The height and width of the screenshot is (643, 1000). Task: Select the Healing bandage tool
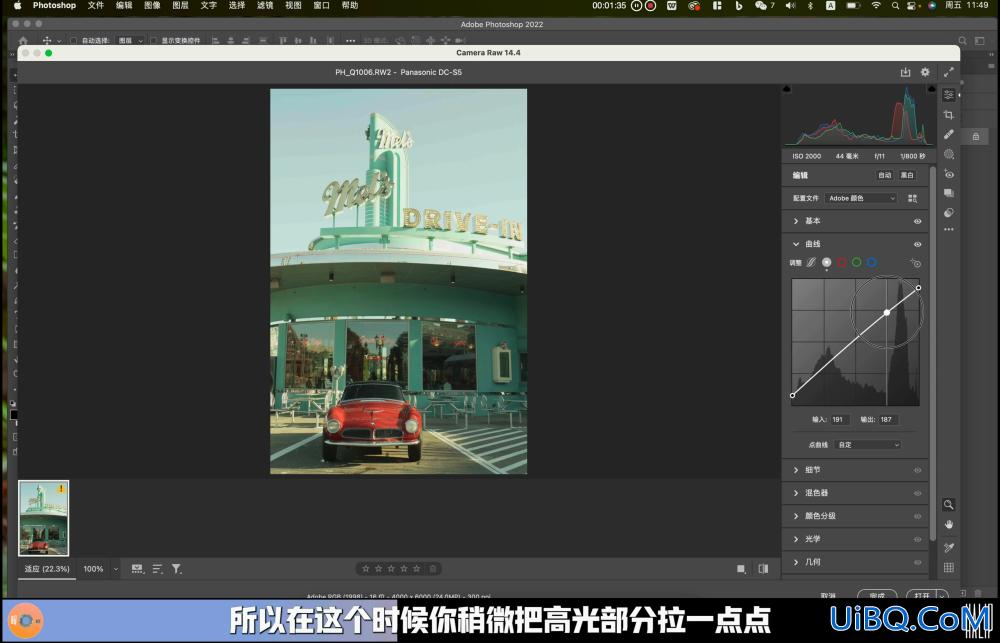coord(949,135)
